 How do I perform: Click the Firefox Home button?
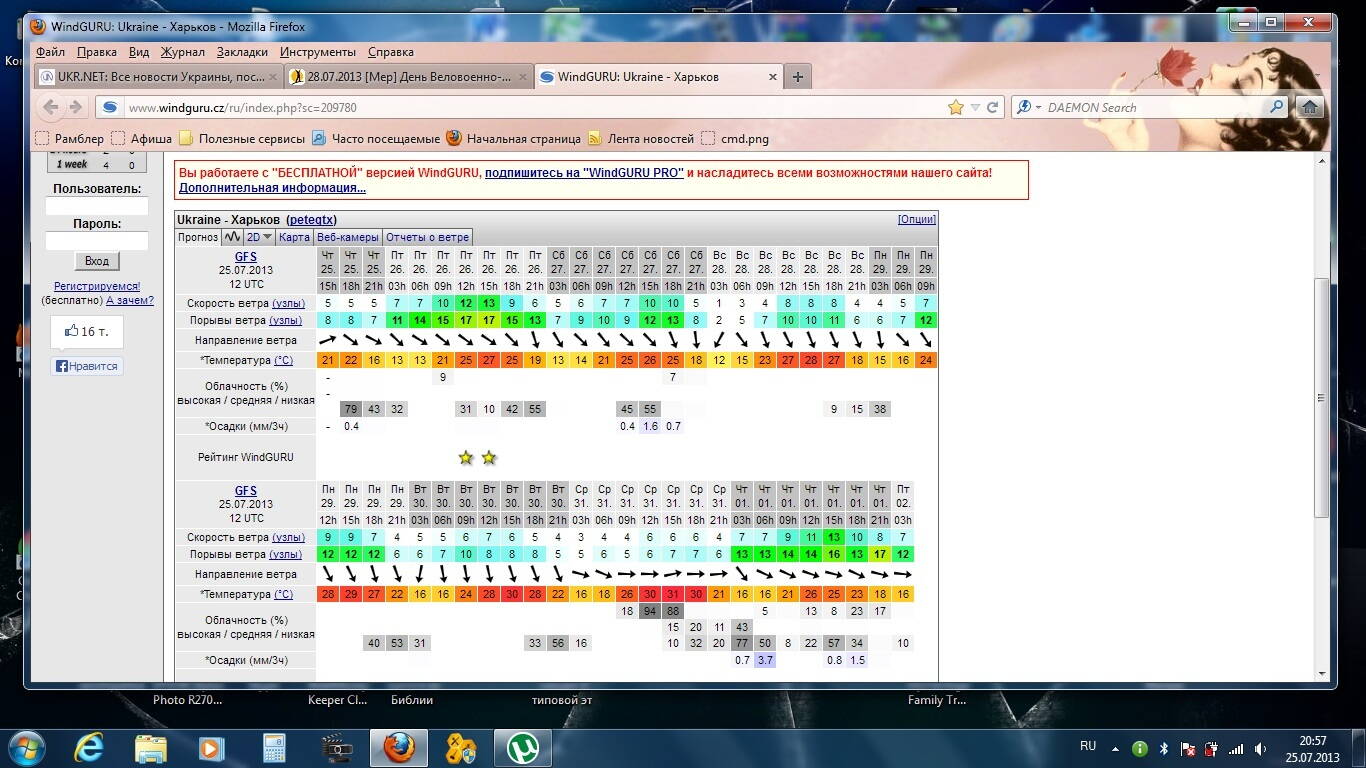click(1309, 107)
